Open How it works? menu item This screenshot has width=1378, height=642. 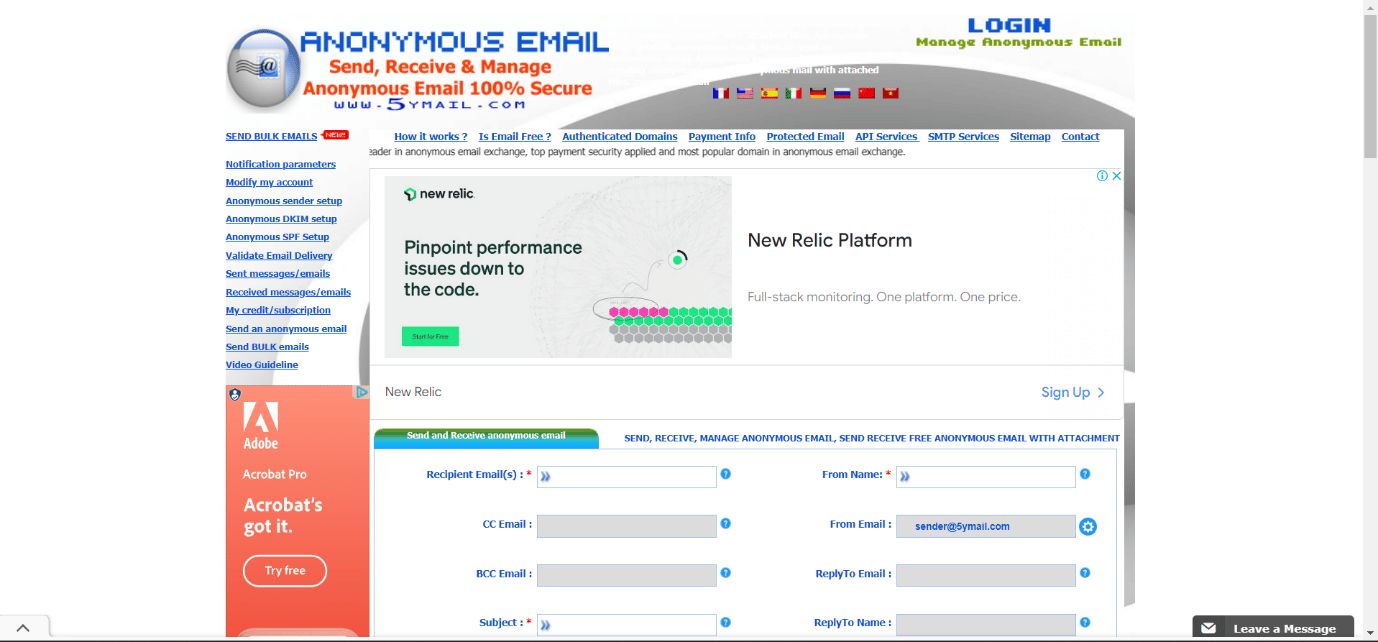pos(431,137)
